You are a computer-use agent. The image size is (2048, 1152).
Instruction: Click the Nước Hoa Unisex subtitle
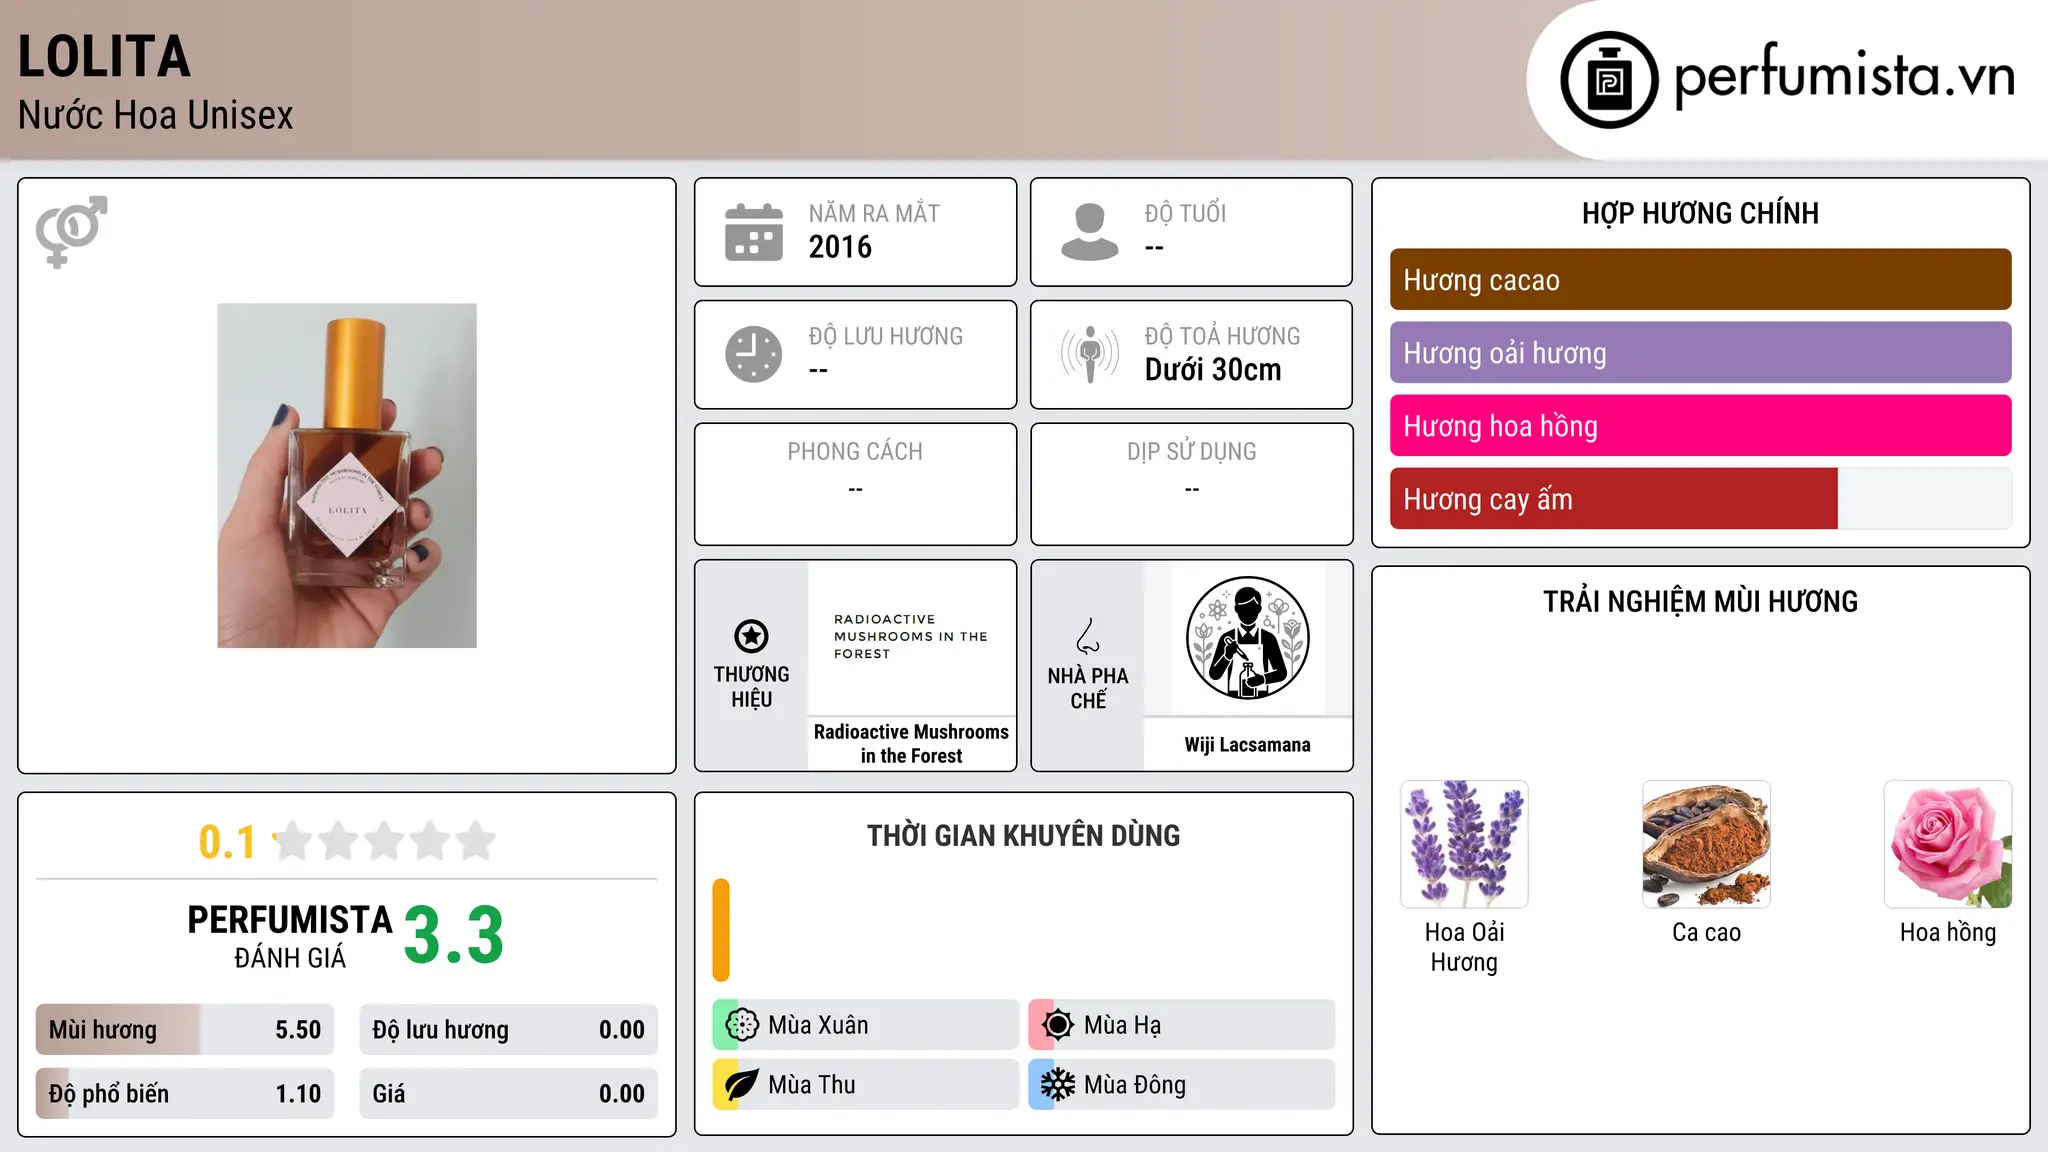(155, 116)
